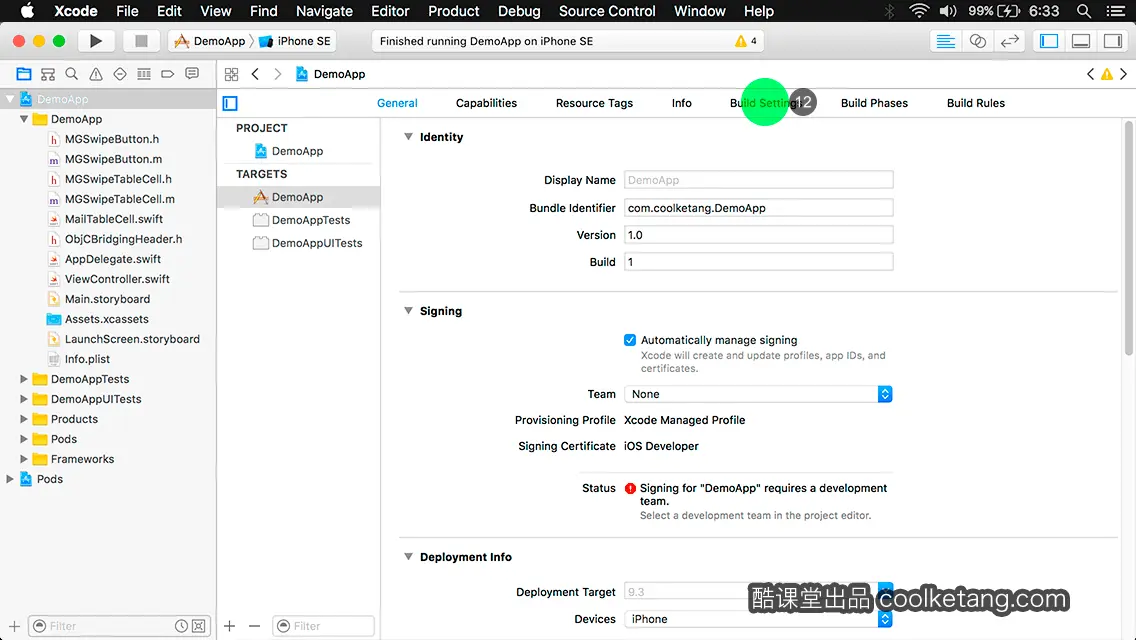The width and height of the screenshot is (1136, 640).
Task: Switch to Version editor
Action: pos(1009,41)
